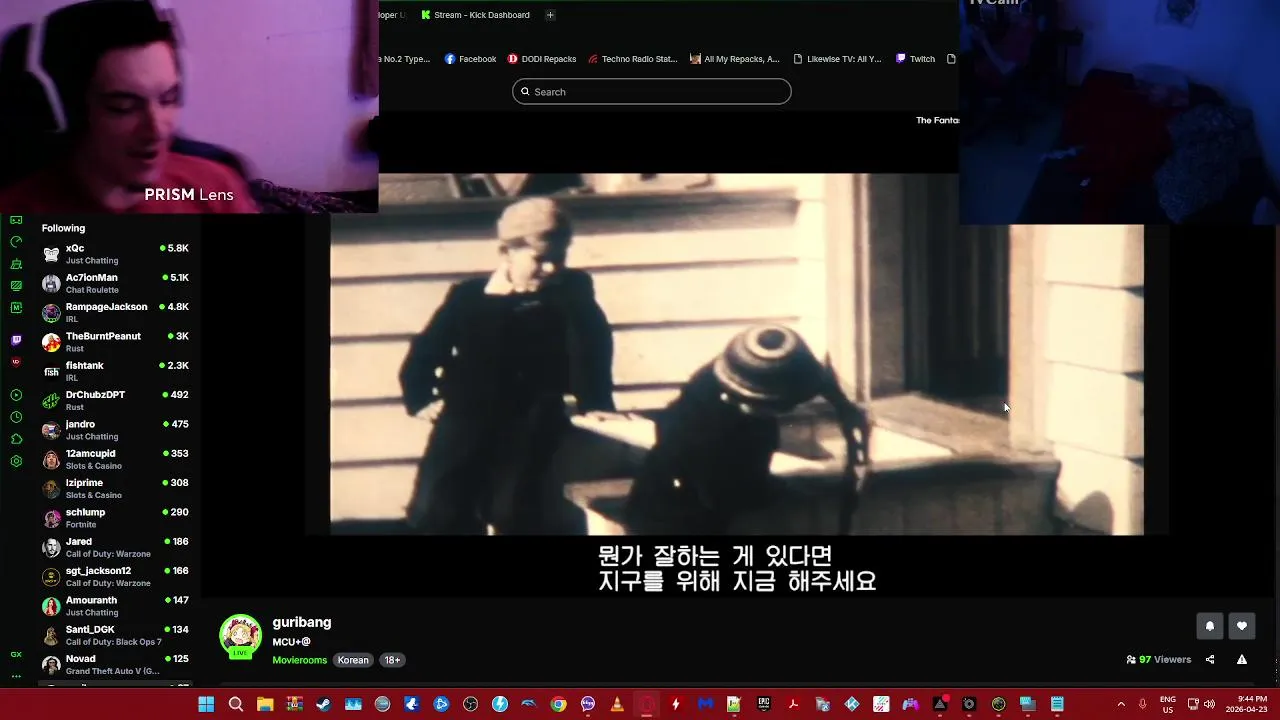This screenshot has height=720, width=1280.
Task: Click the notification bell button for guribang
Action: point(1209,626)
